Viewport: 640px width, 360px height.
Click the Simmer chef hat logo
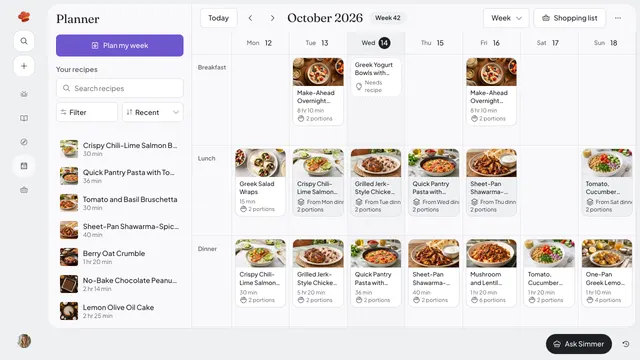tap(24, 17)
